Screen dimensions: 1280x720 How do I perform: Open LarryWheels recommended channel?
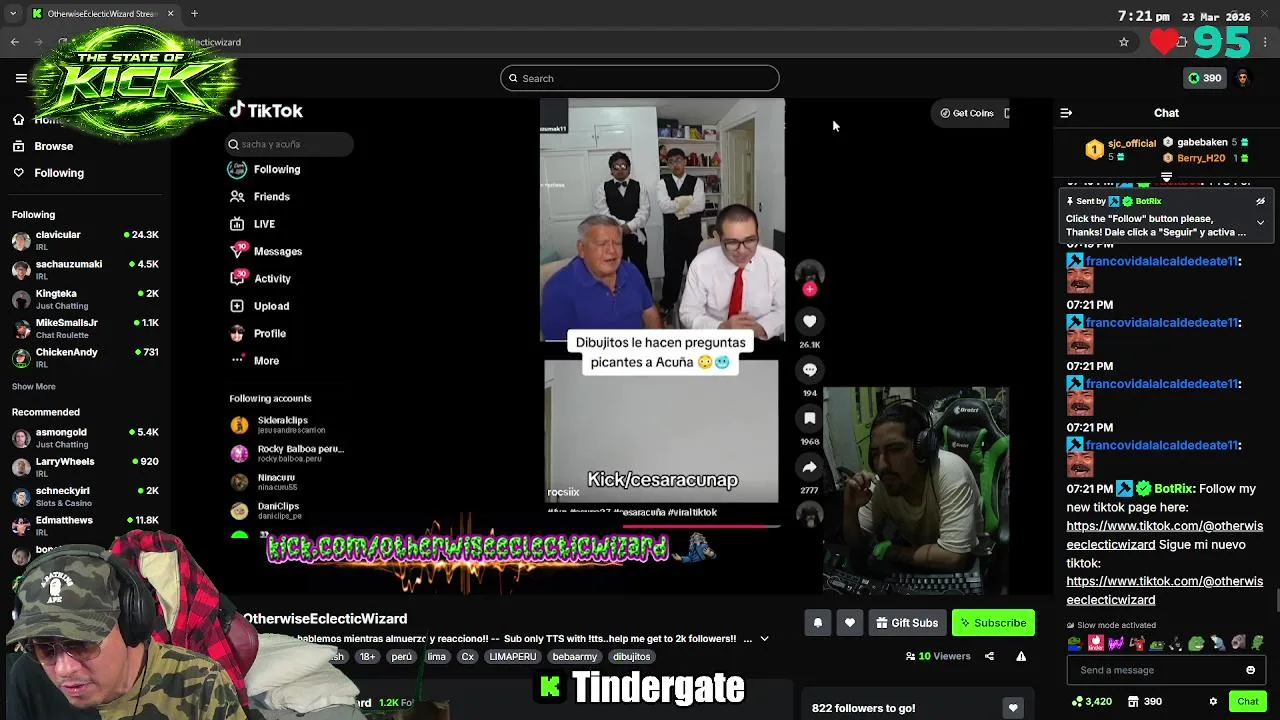[85, 466]
